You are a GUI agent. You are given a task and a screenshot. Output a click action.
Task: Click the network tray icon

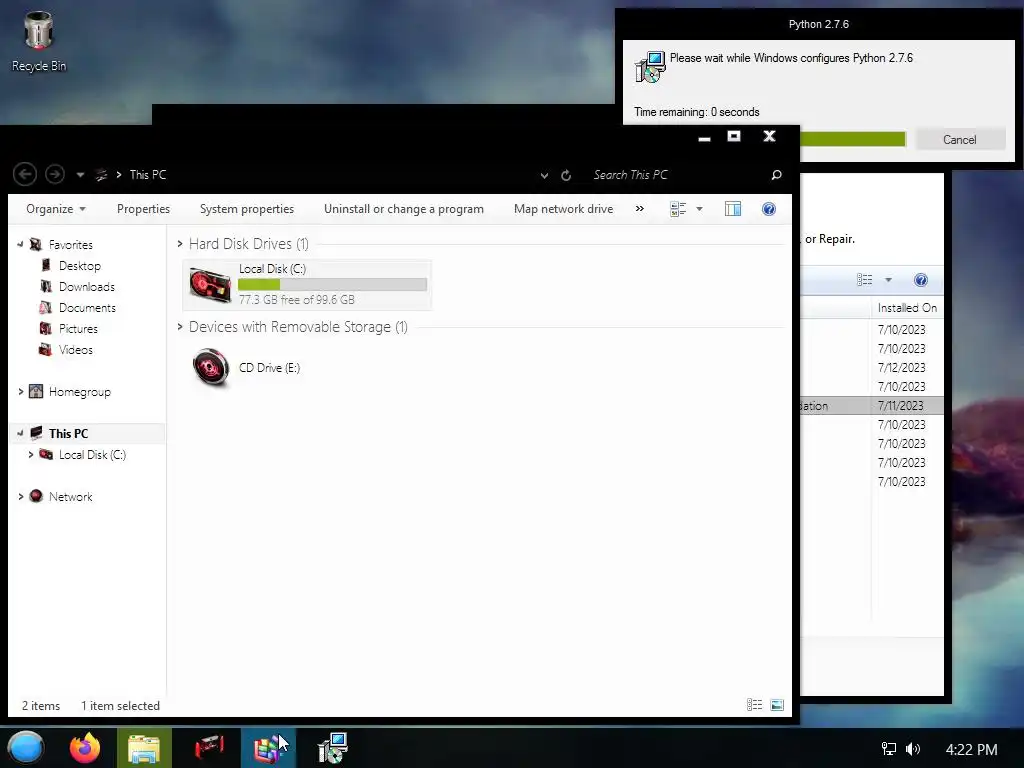888,749
